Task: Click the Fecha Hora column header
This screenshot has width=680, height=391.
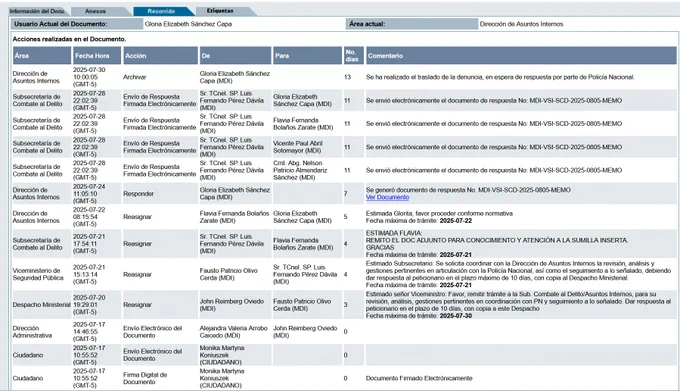Action: click(x=96, y=55)
